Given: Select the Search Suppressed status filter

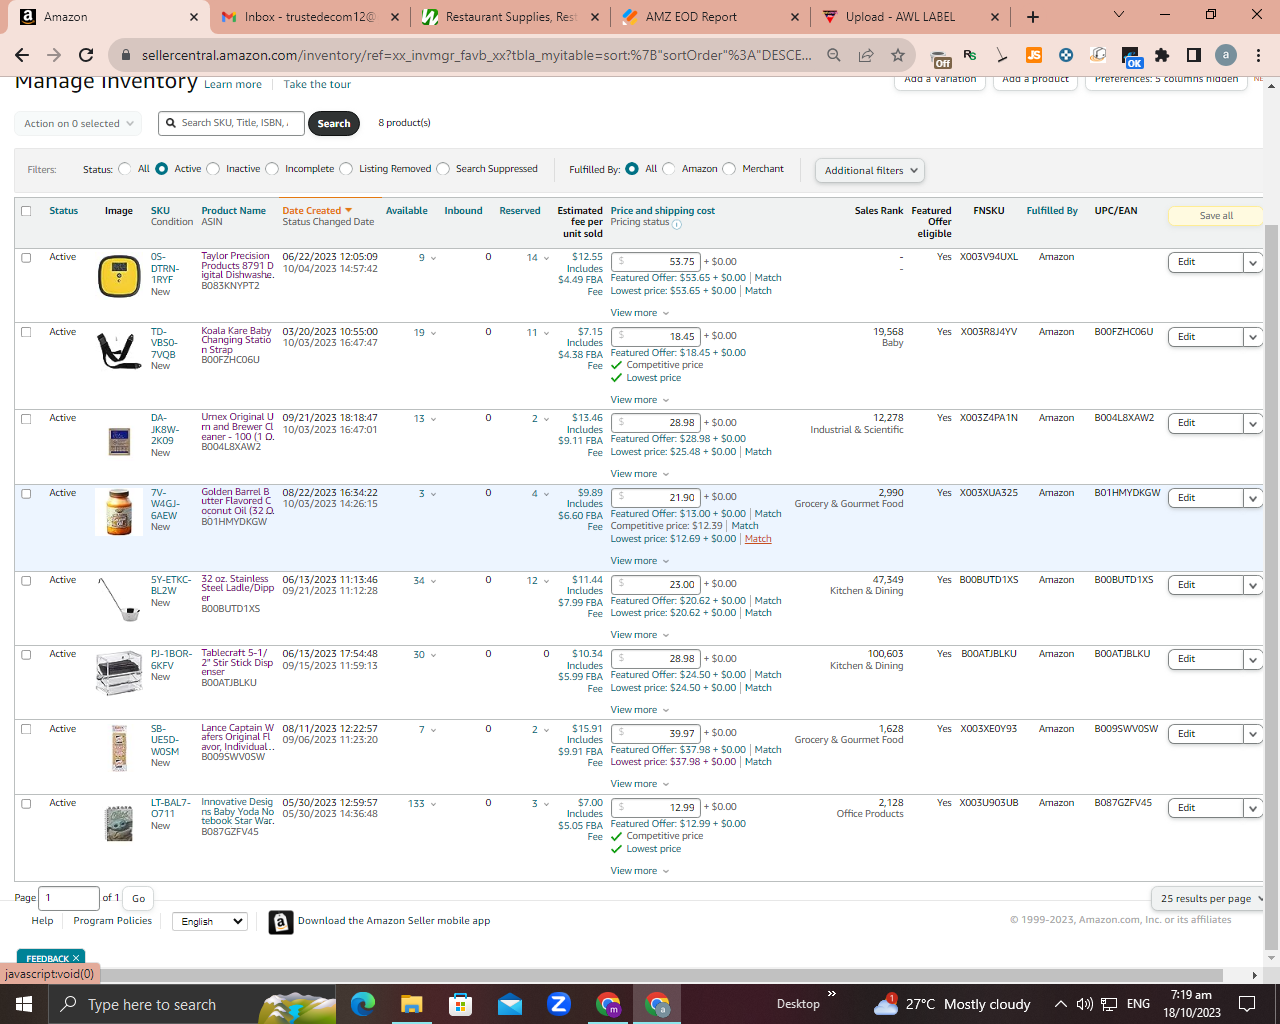Looking at the screenshot, I should 443,169.
